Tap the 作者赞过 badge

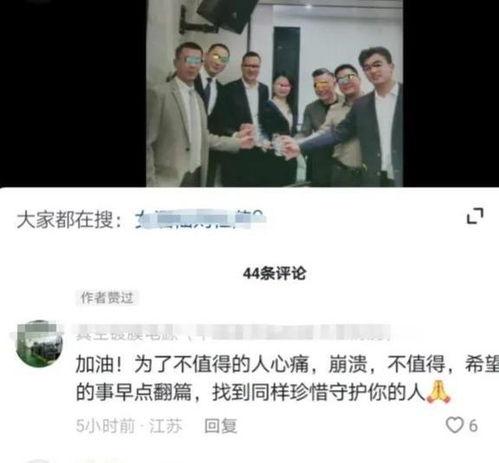click(107, 298)
